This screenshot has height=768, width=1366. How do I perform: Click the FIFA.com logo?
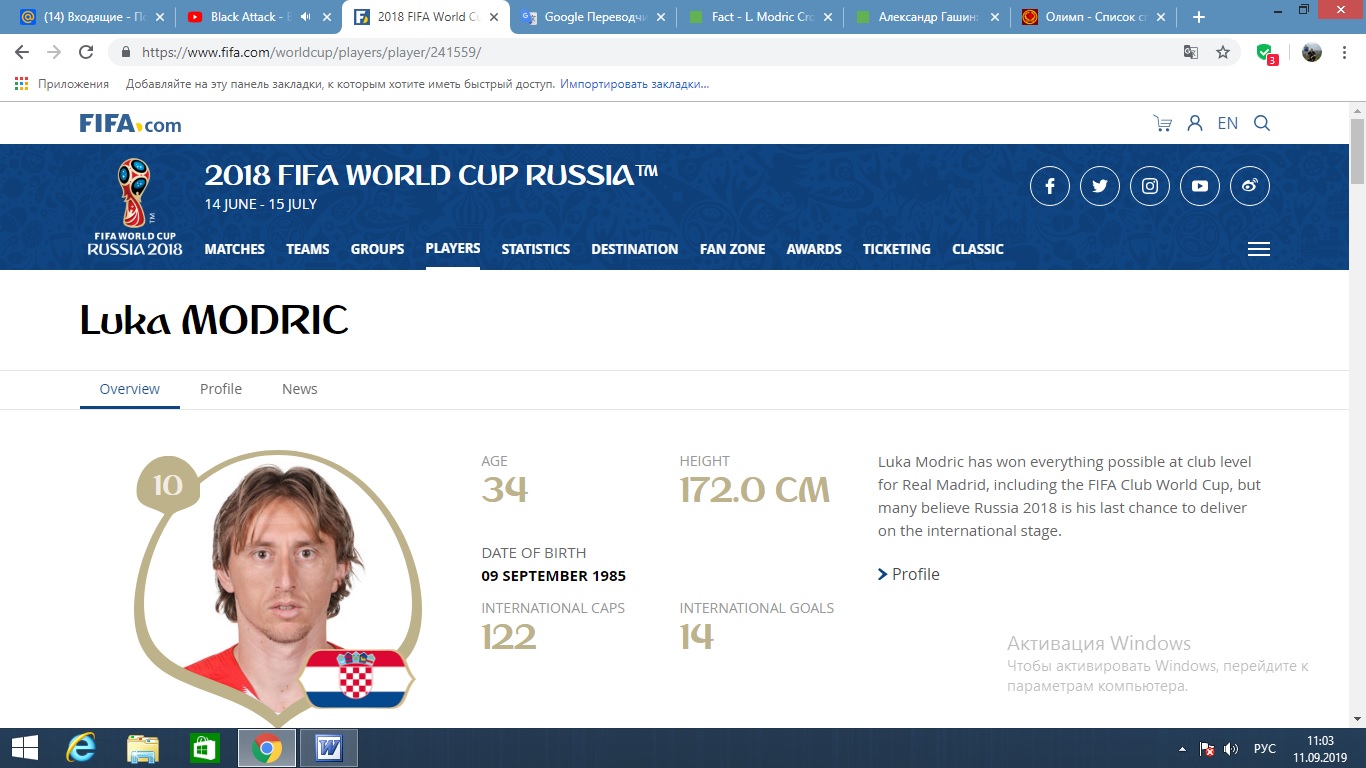[131, 124]
